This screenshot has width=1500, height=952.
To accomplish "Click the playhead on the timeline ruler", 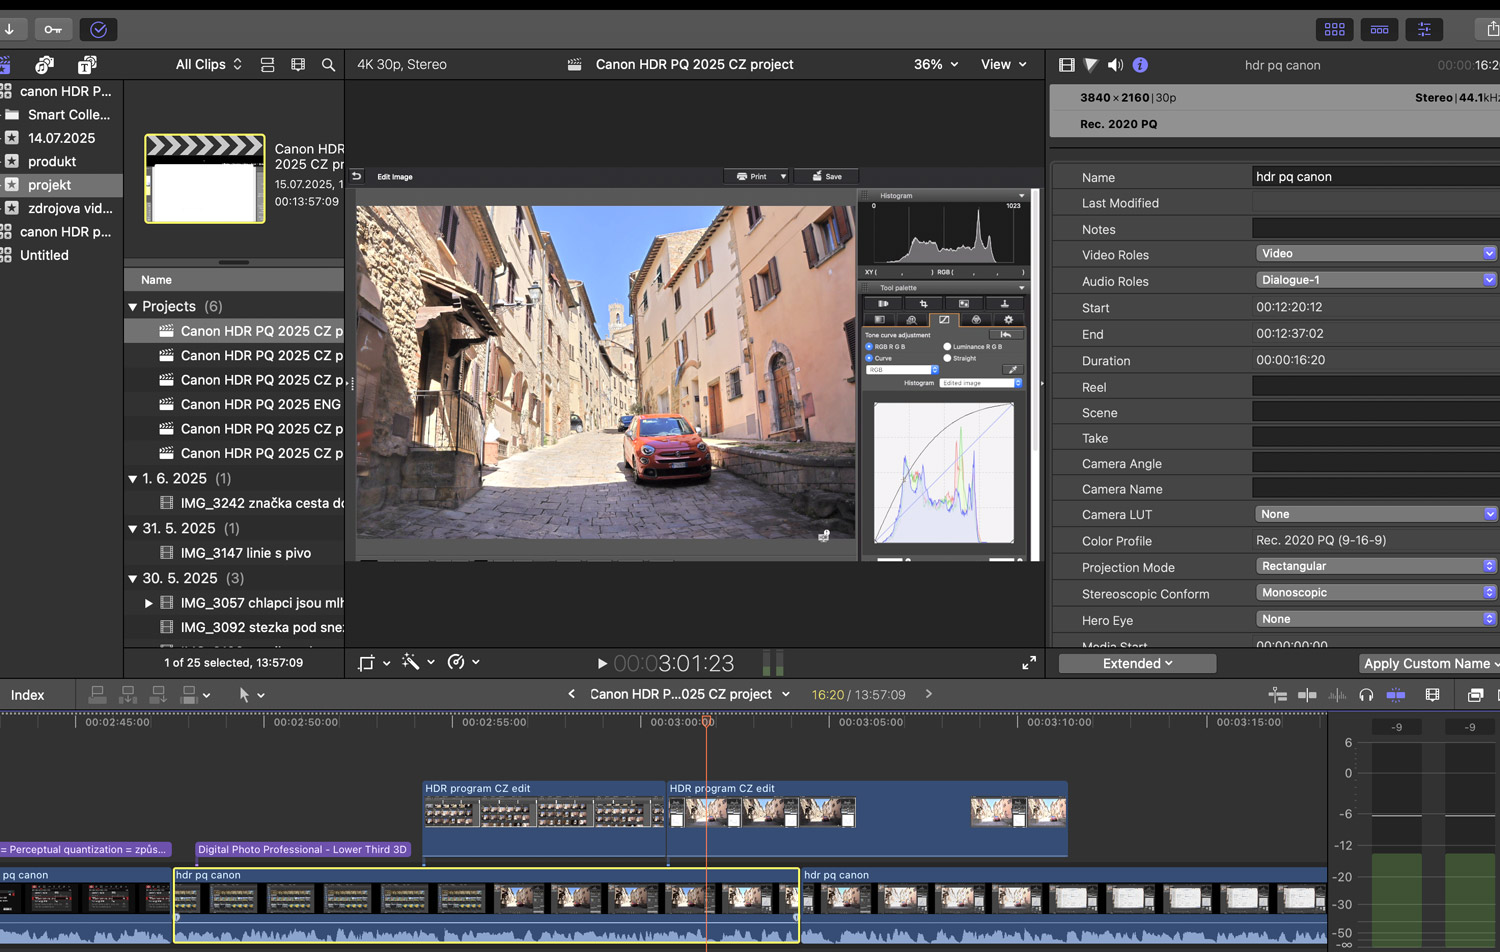I will coord(707,722).
